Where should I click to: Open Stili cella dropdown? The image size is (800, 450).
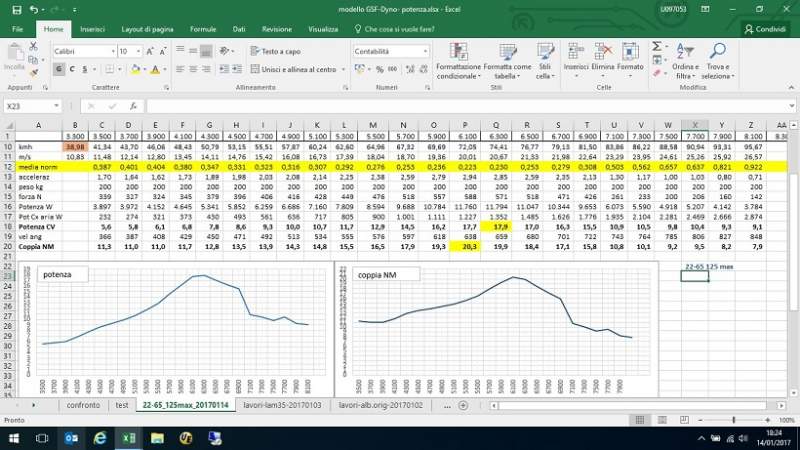545,62
